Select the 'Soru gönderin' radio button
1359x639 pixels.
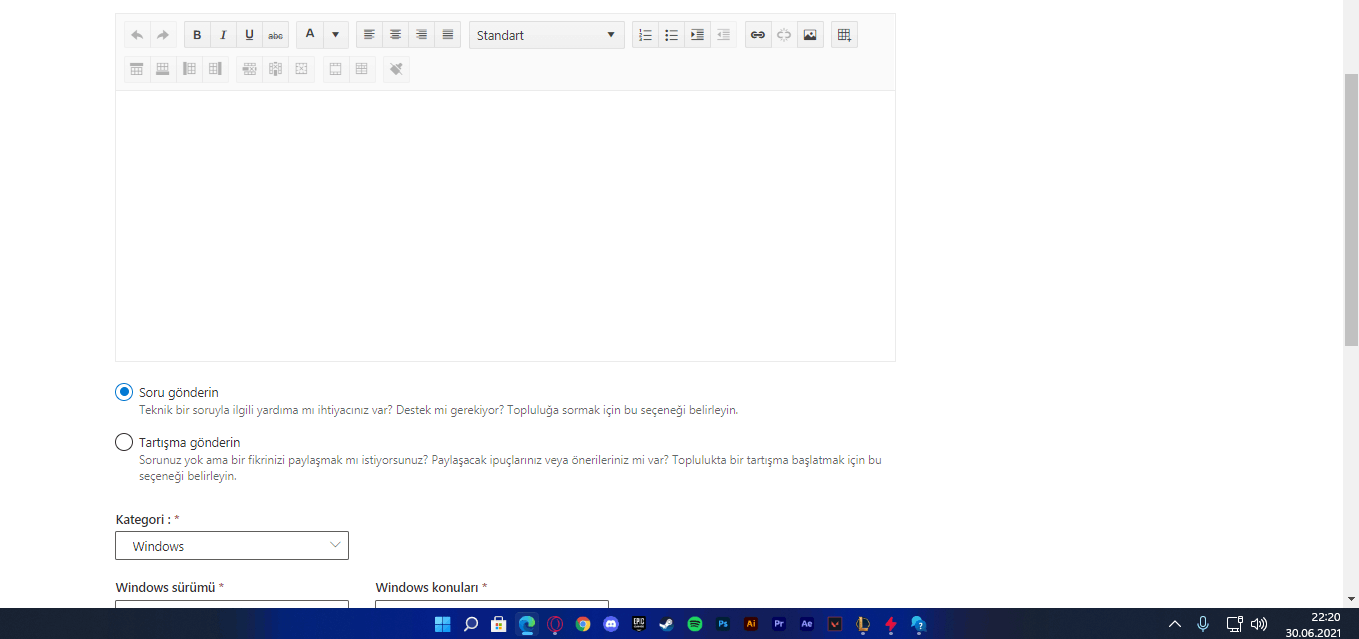click(124, 392)
